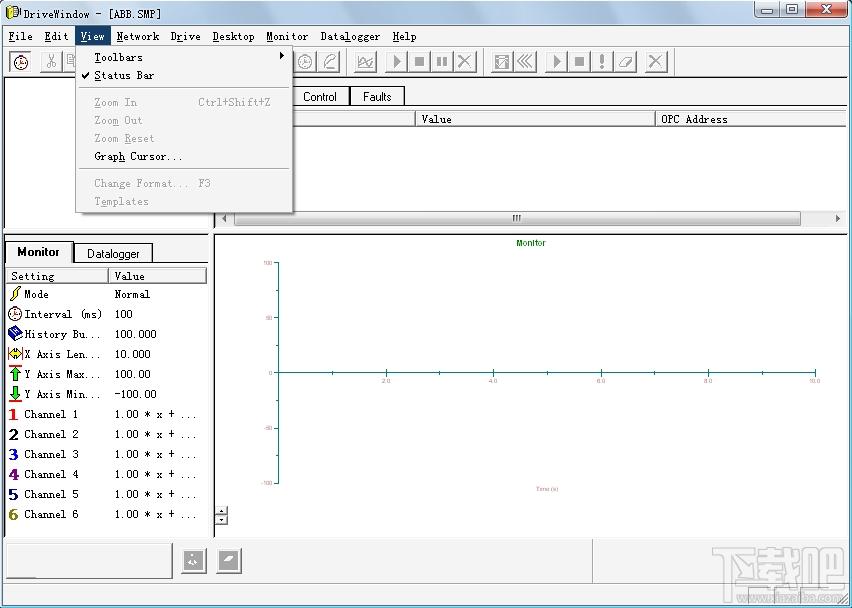Open the Datalogger menu in the menu bar
Image resolution: width=852 pixels, height=608 pixels.
click(x=350, y=36)
